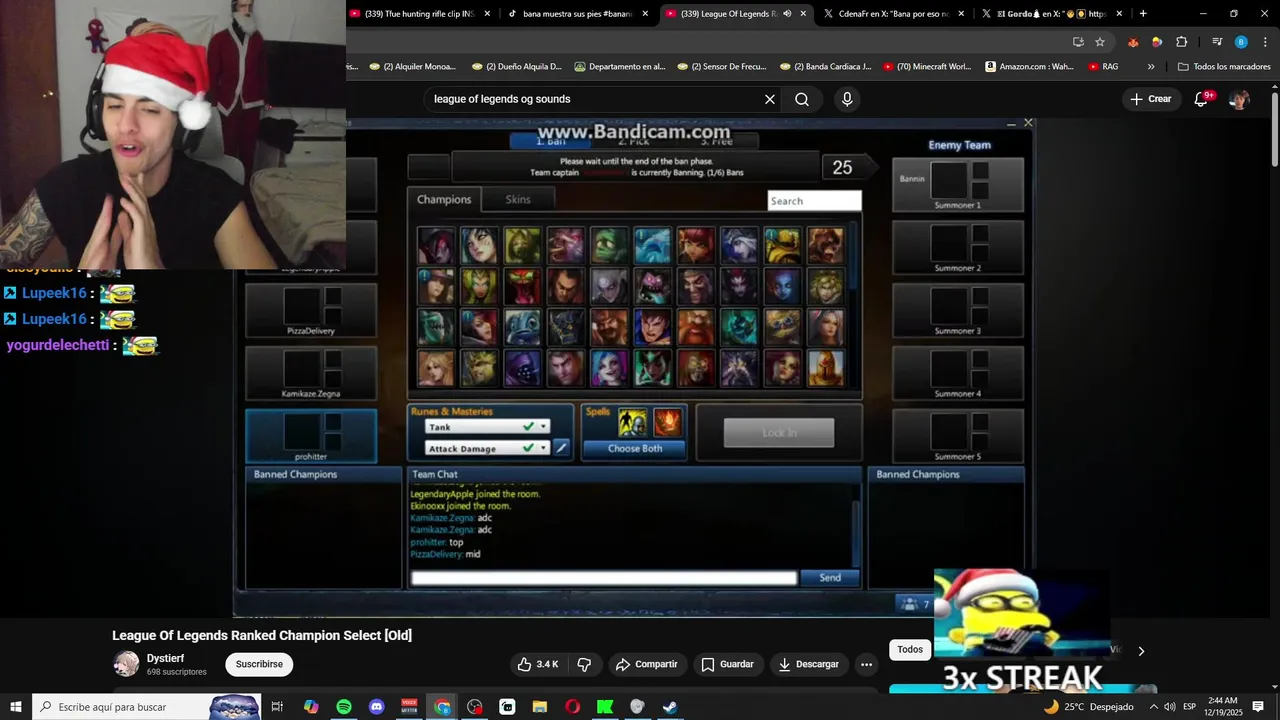Switch to Tfue hunting rifle clip tab
The width and height of the screenshot is (1280, 720).
(419, 14)
